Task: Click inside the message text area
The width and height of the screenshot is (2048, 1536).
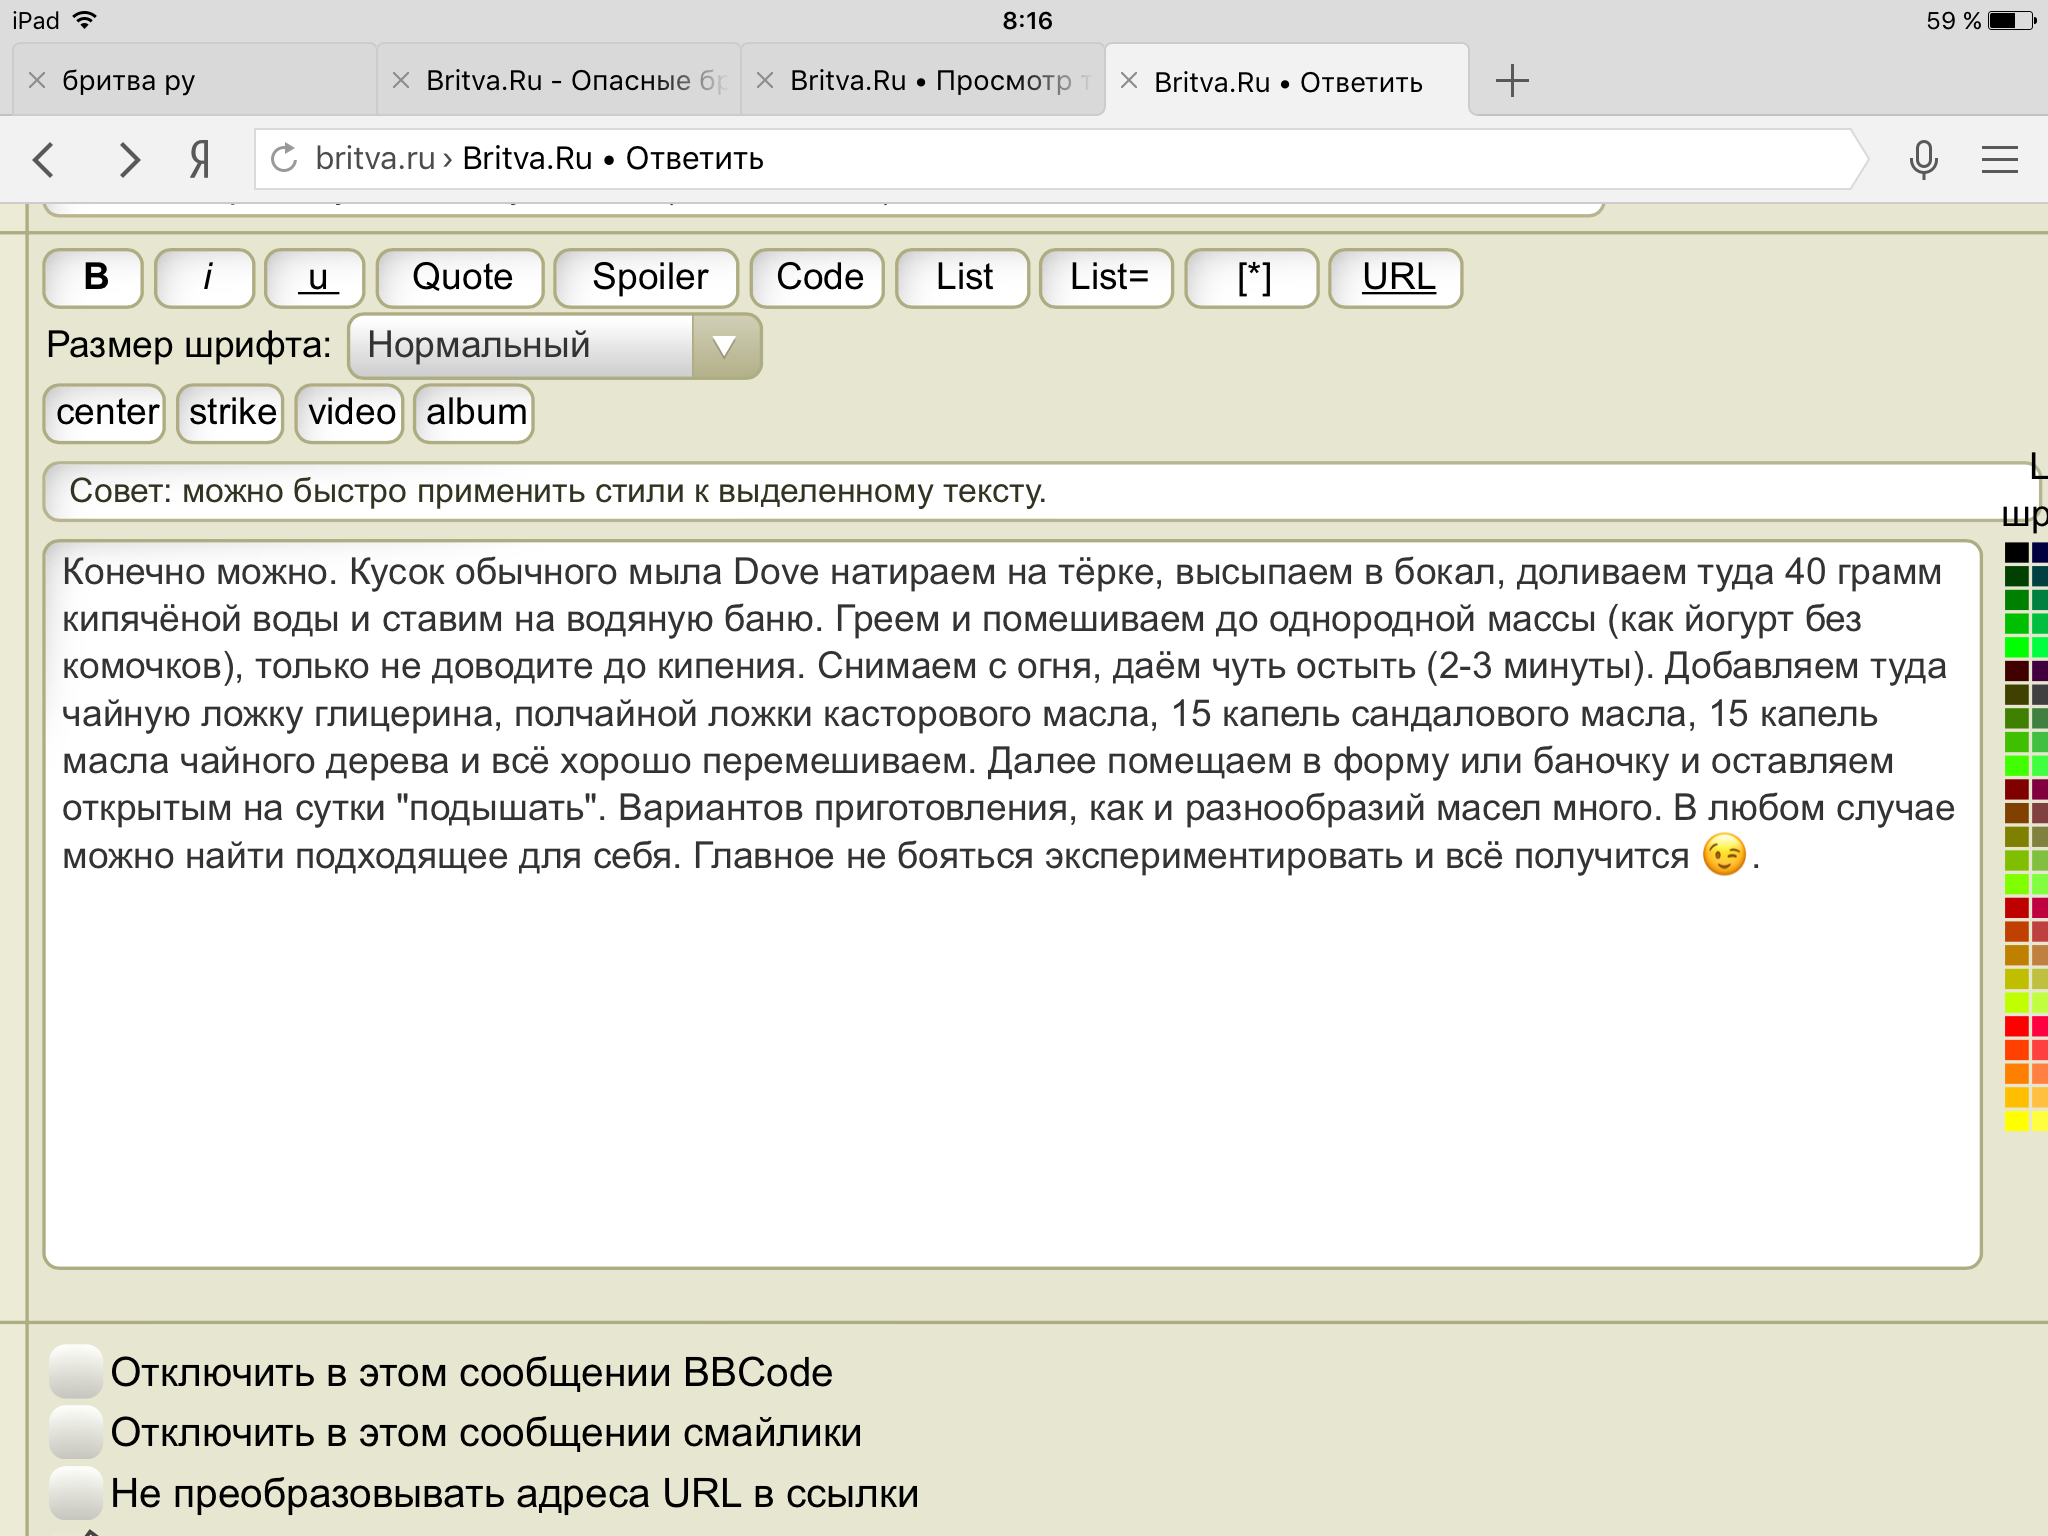Action: [x=1010, y=1050]
